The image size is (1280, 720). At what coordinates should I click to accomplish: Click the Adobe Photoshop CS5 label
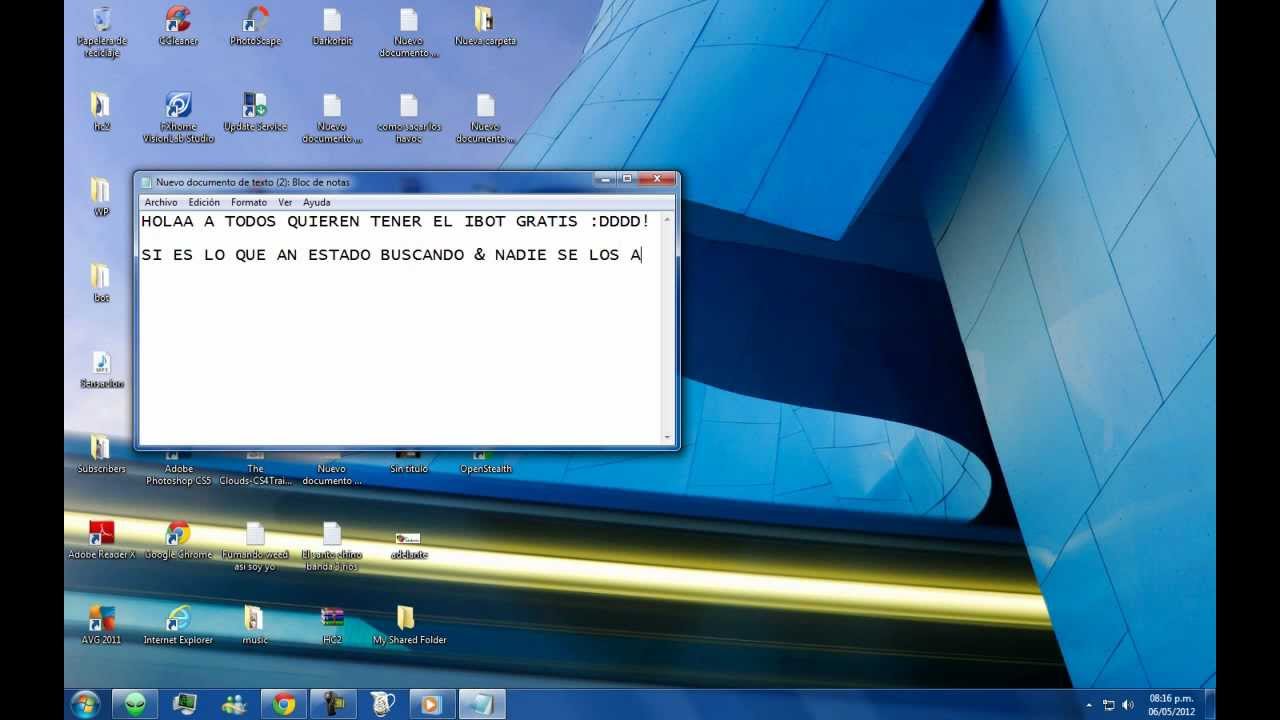coord(178,475)
